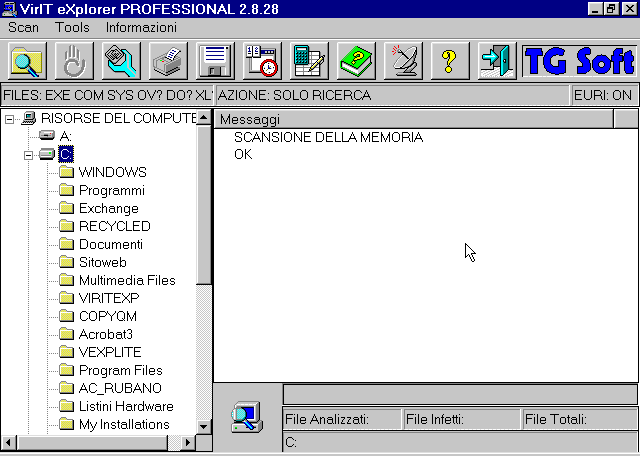
Task: Click the tree's horizontal scroll left arrow
Action: [9, 443]
